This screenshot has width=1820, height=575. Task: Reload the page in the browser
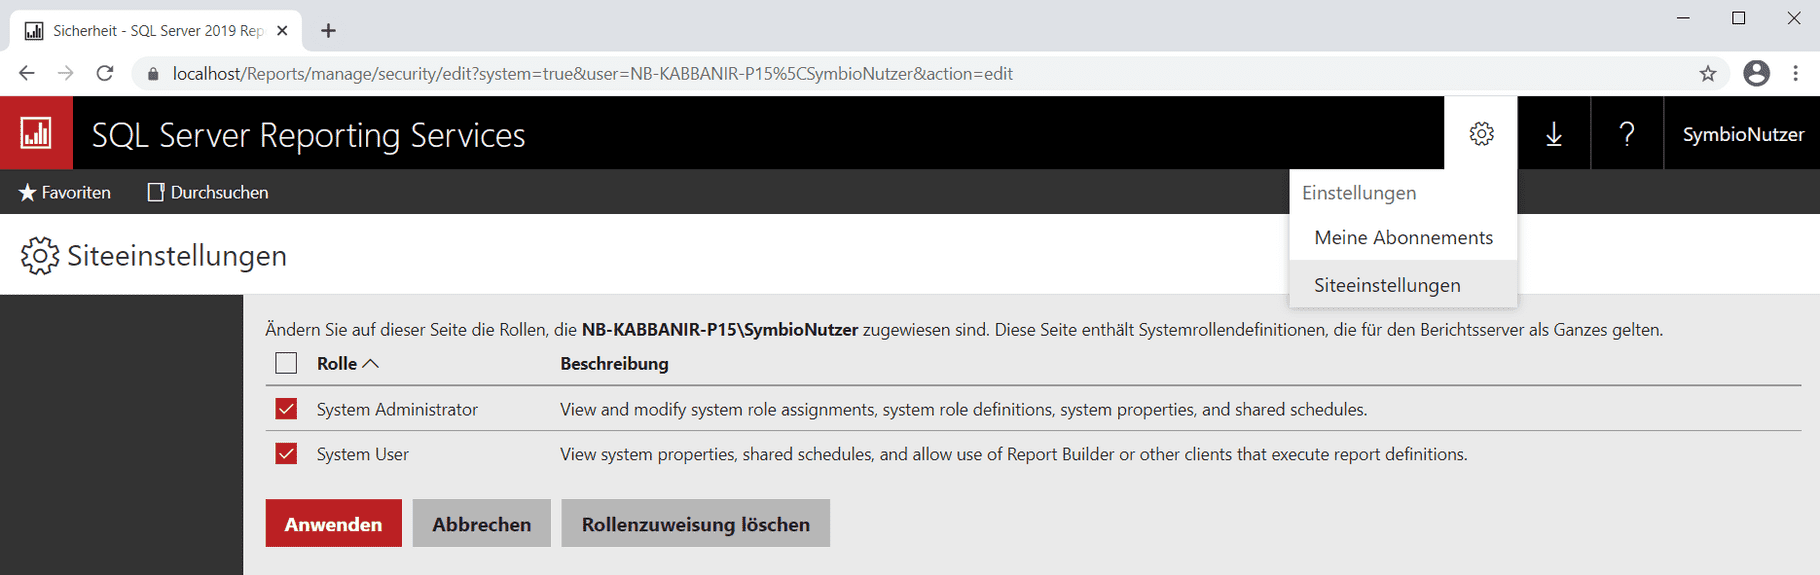(x=105, y=73)
